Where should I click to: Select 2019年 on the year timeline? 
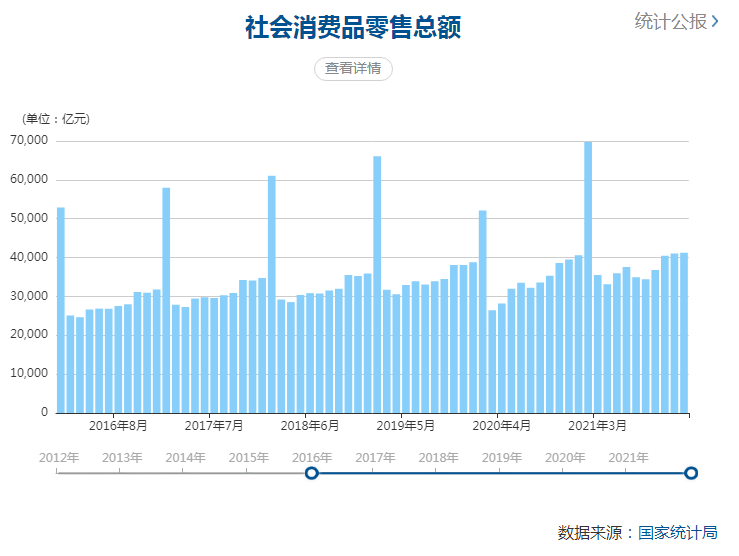501,458
